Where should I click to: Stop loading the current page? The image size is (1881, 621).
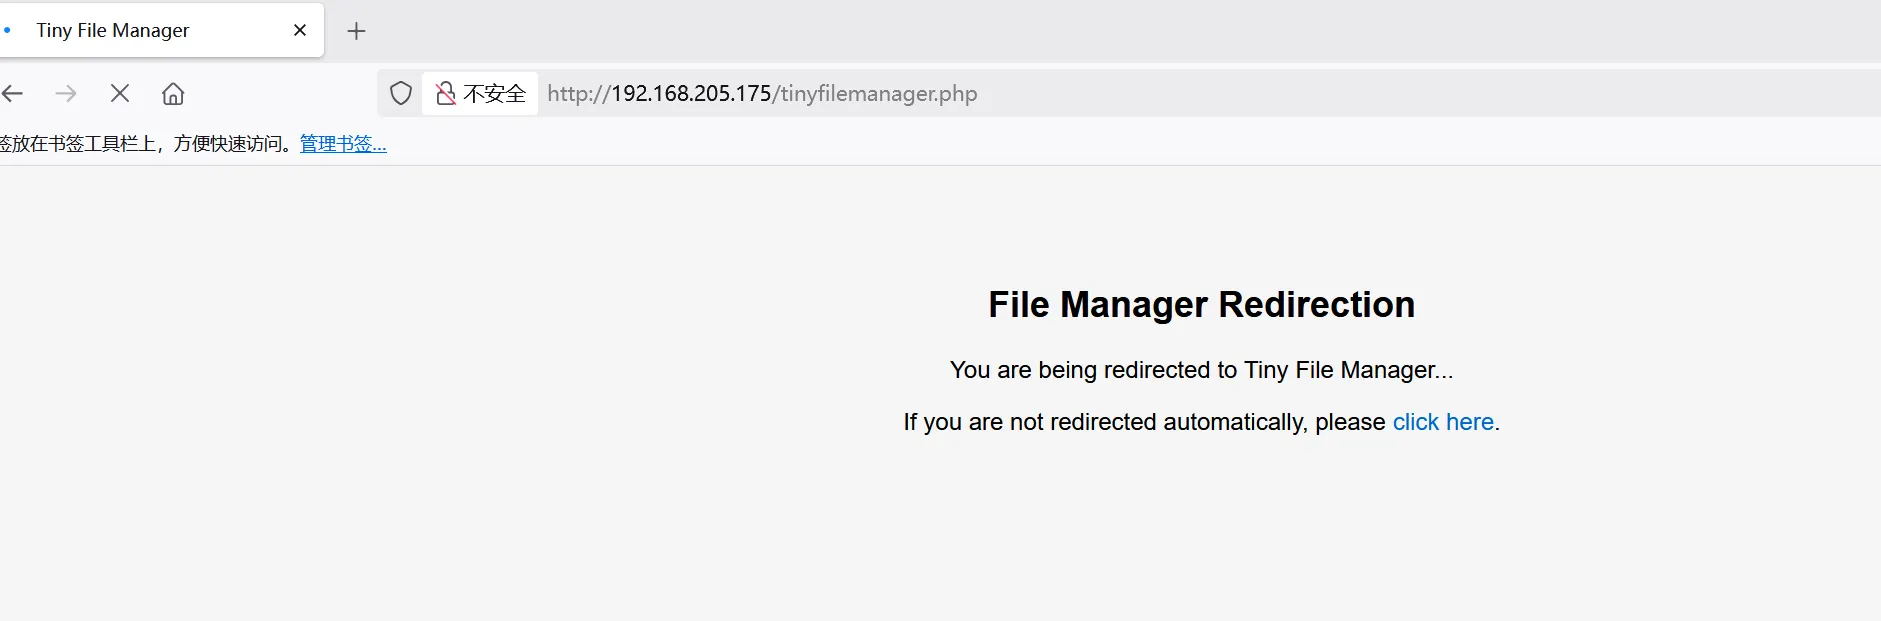(120, 94)
